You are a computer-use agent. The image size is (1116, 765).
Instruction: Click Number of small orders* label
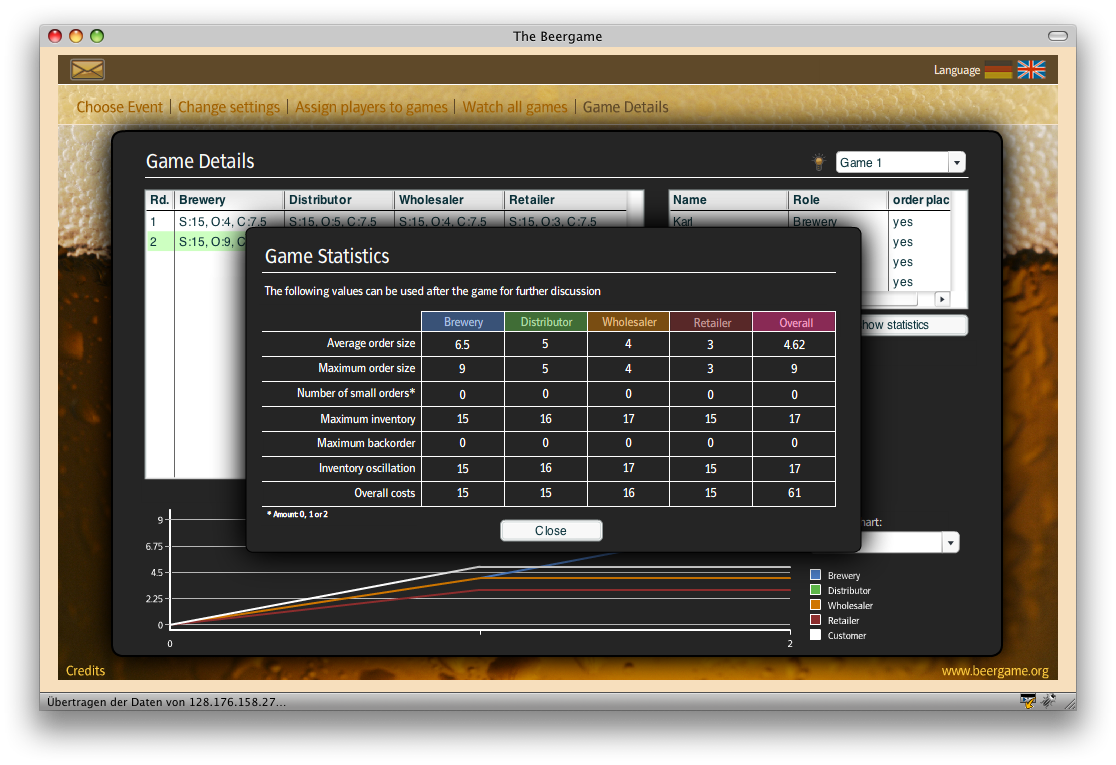(356, 393)
